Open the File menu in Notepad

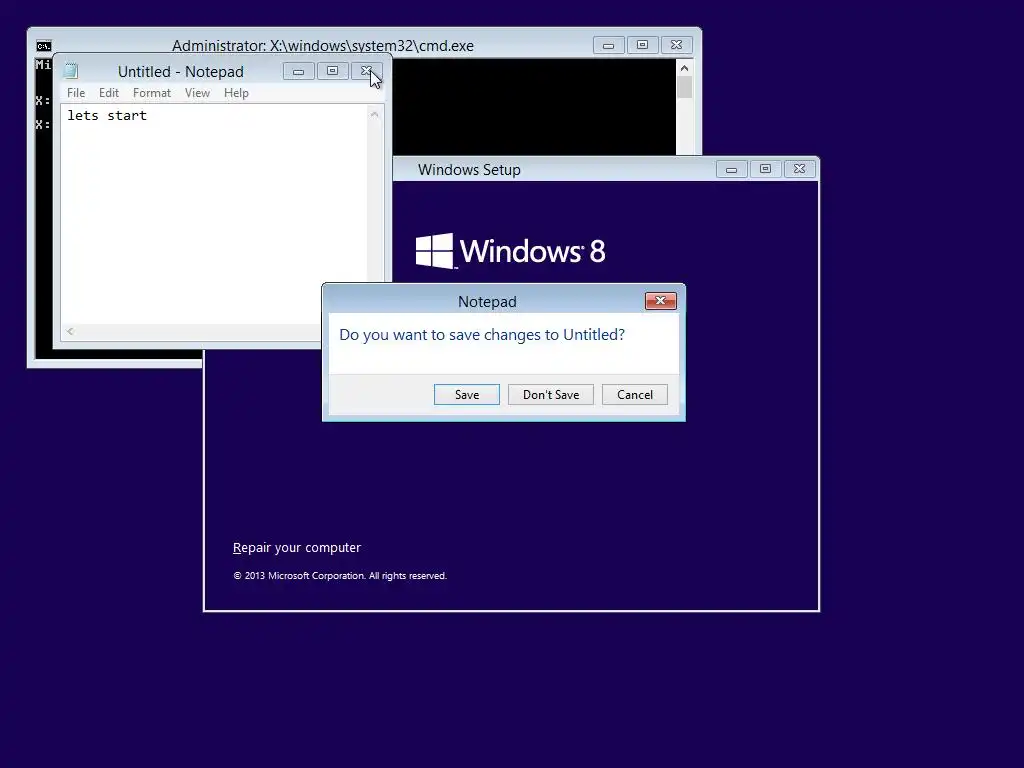(76, 93)
